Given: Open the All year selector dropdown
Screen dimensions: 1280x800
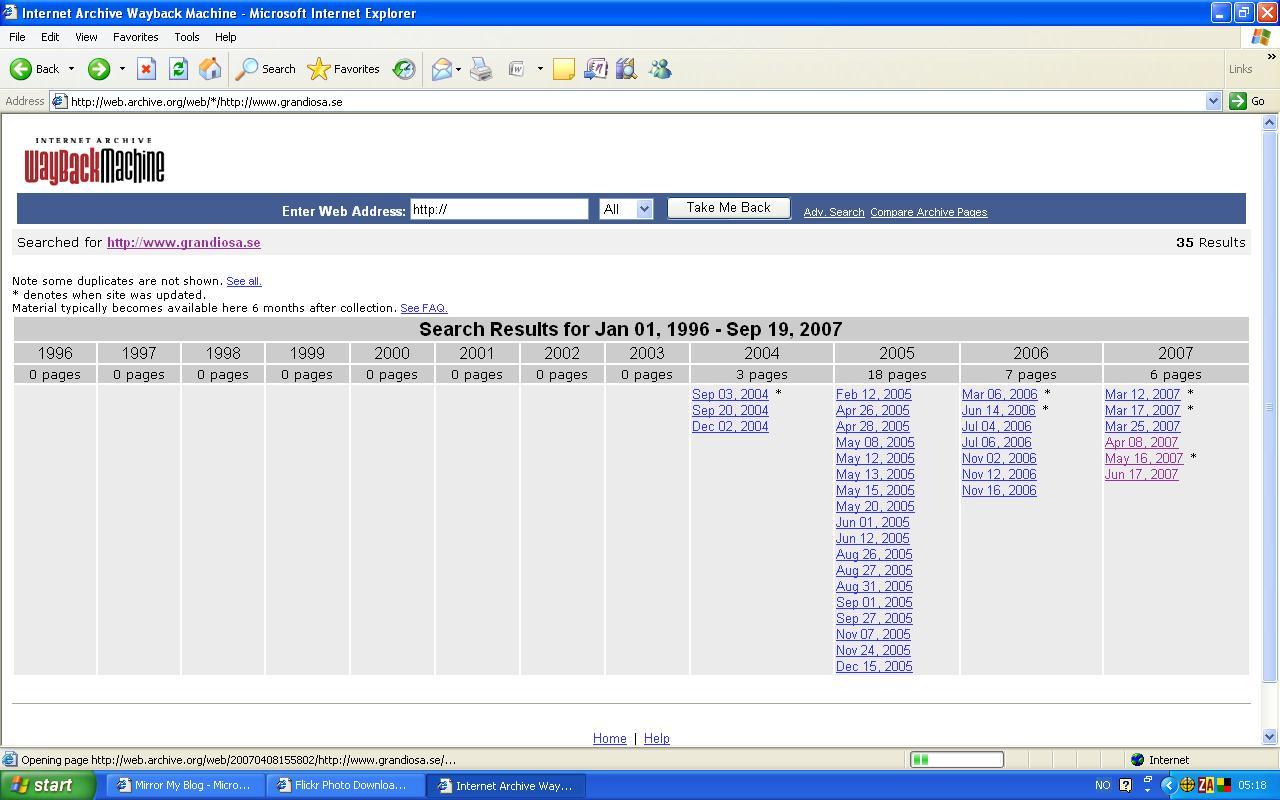Looking at the screenshot, I should point(626,209).
